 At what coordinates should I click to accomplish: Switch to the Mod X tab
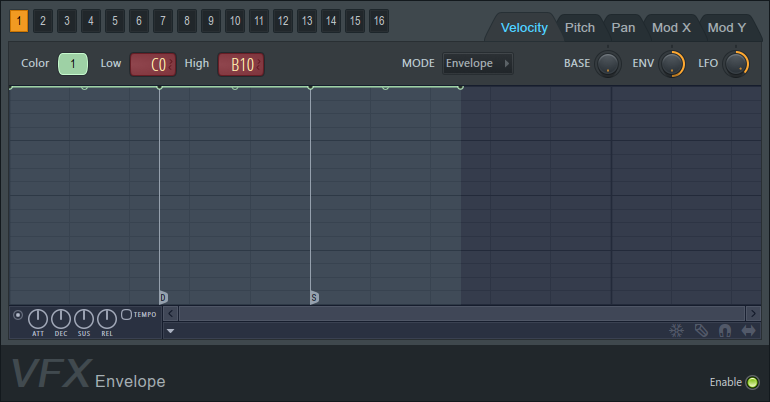671,27
